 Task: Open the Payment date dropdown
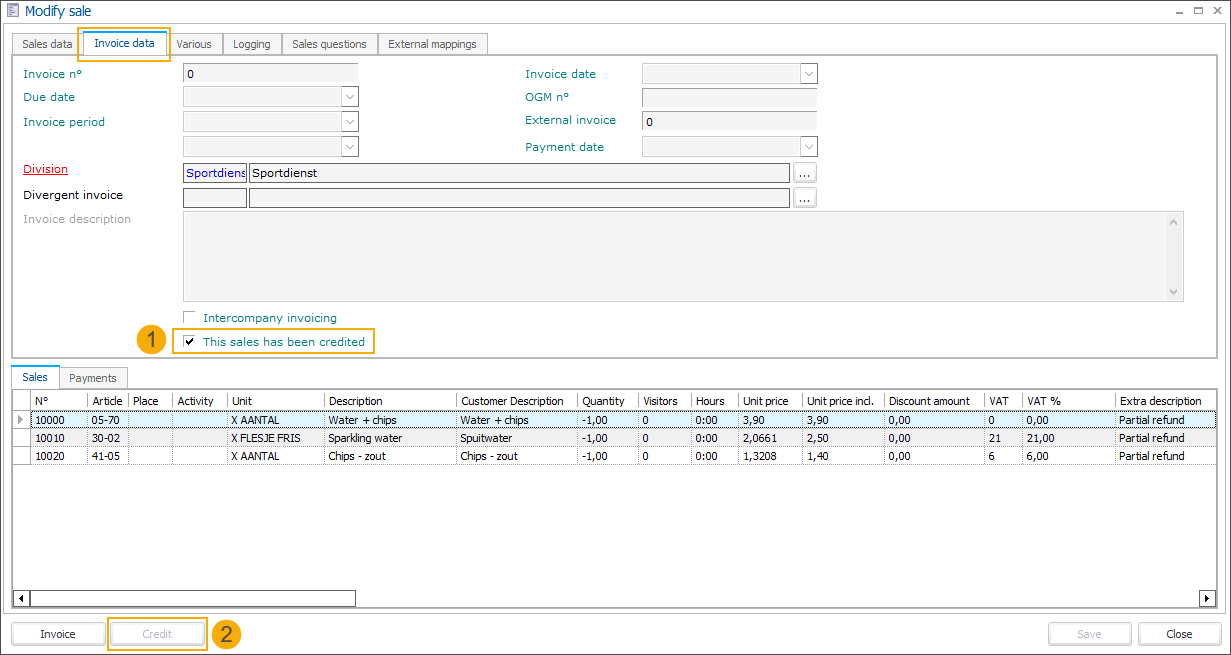(x=809, y=147)
